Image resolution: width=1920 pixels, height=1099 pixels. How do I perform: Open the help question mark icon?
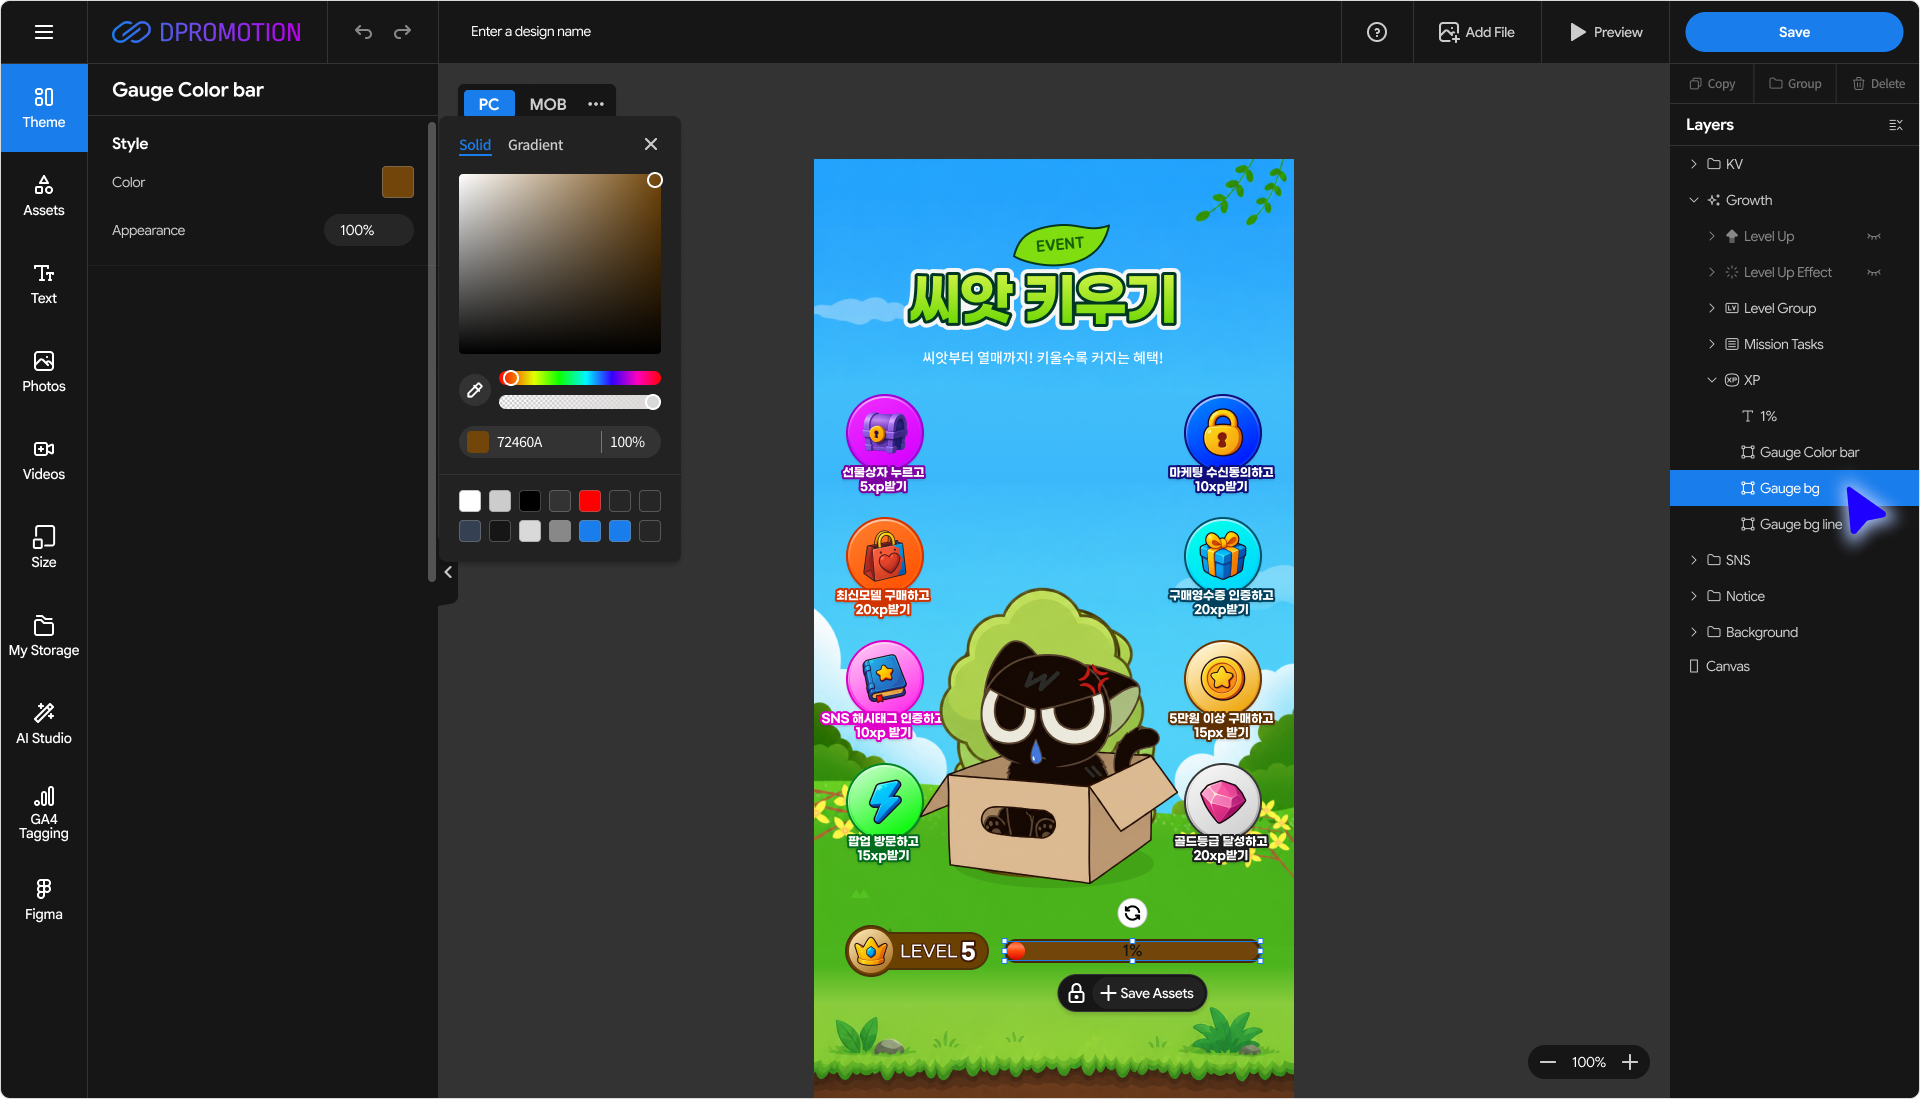(x=1377, y=32)
